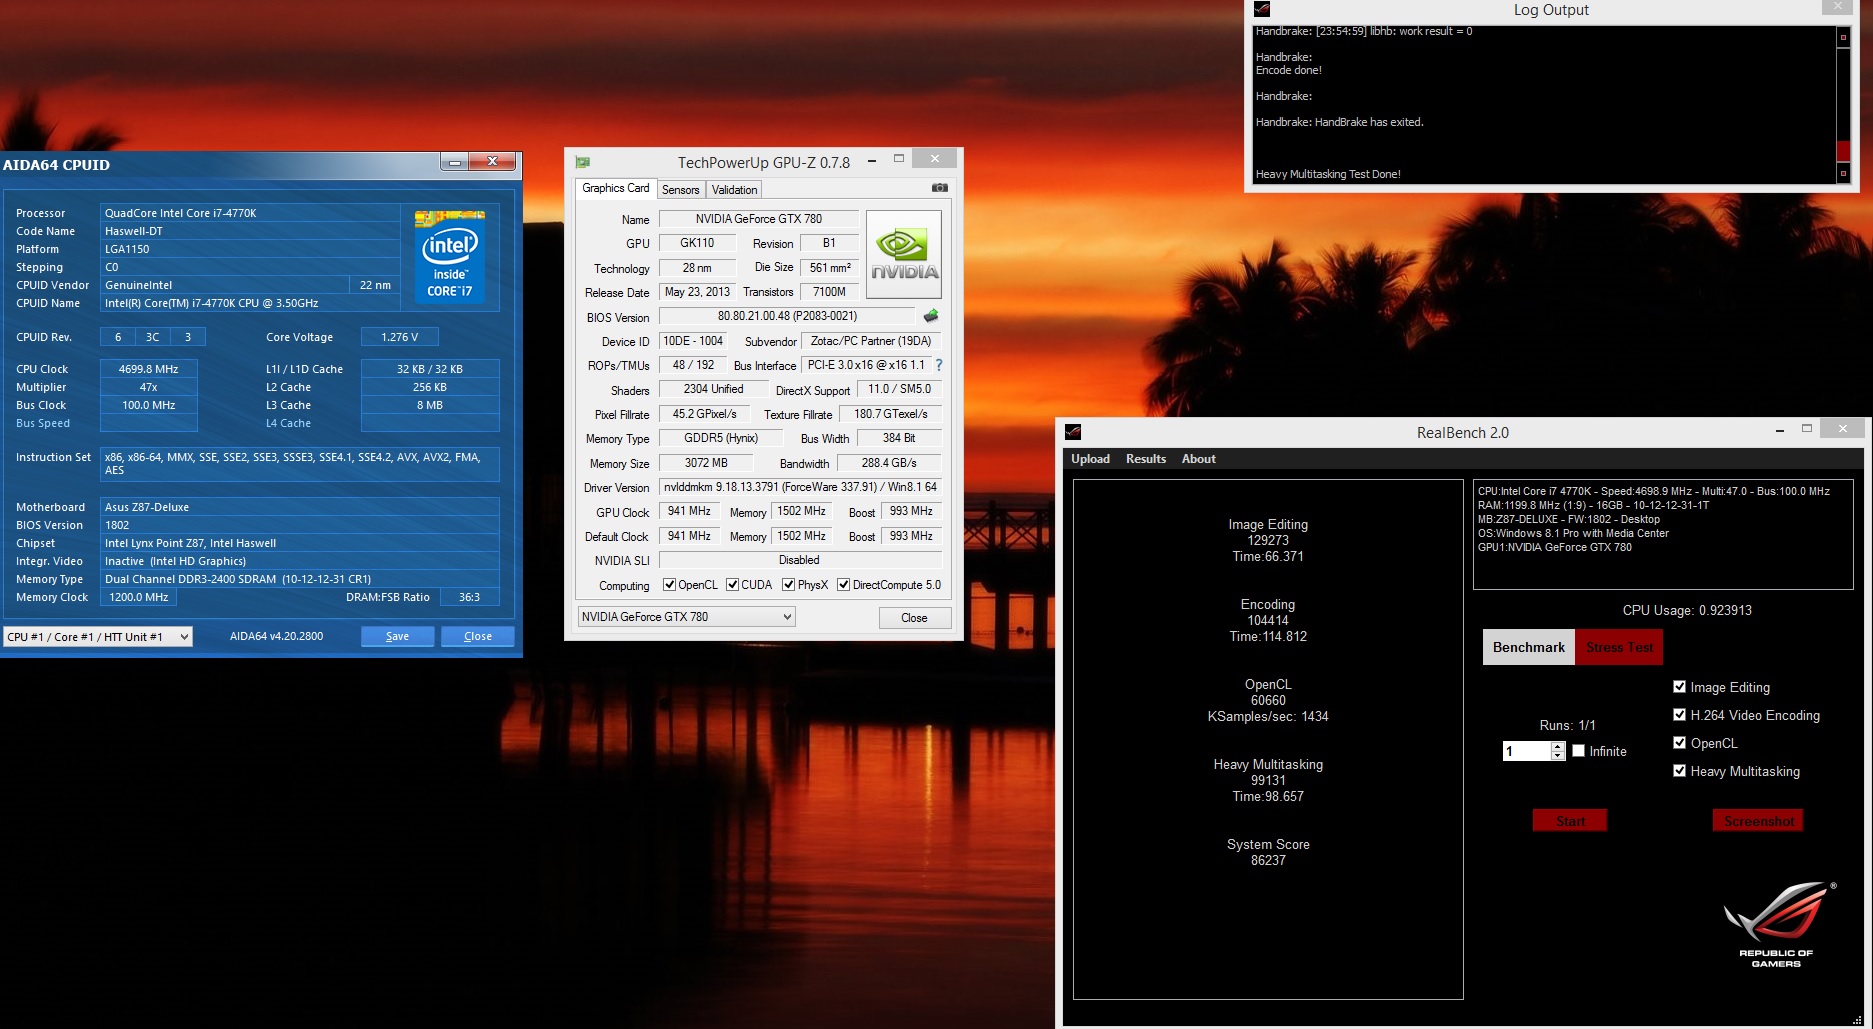Click the red Log Output scrollbar thumb
Screen dimensions: 1873x1029
[x=1843, y=152]
